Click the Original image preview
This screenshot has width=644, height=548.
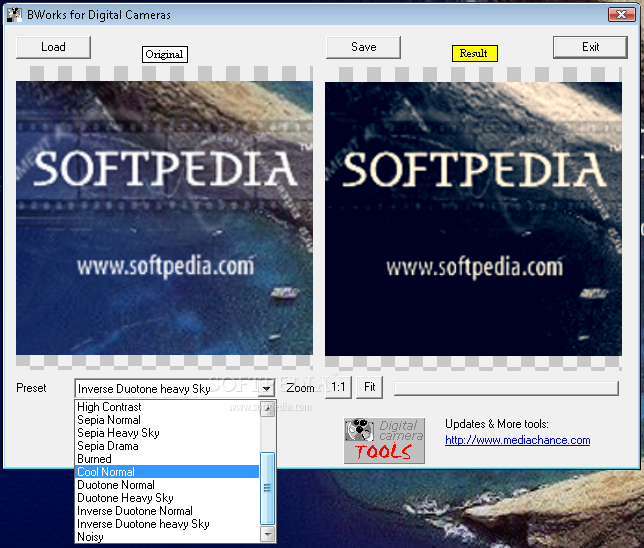pos(164,218)
